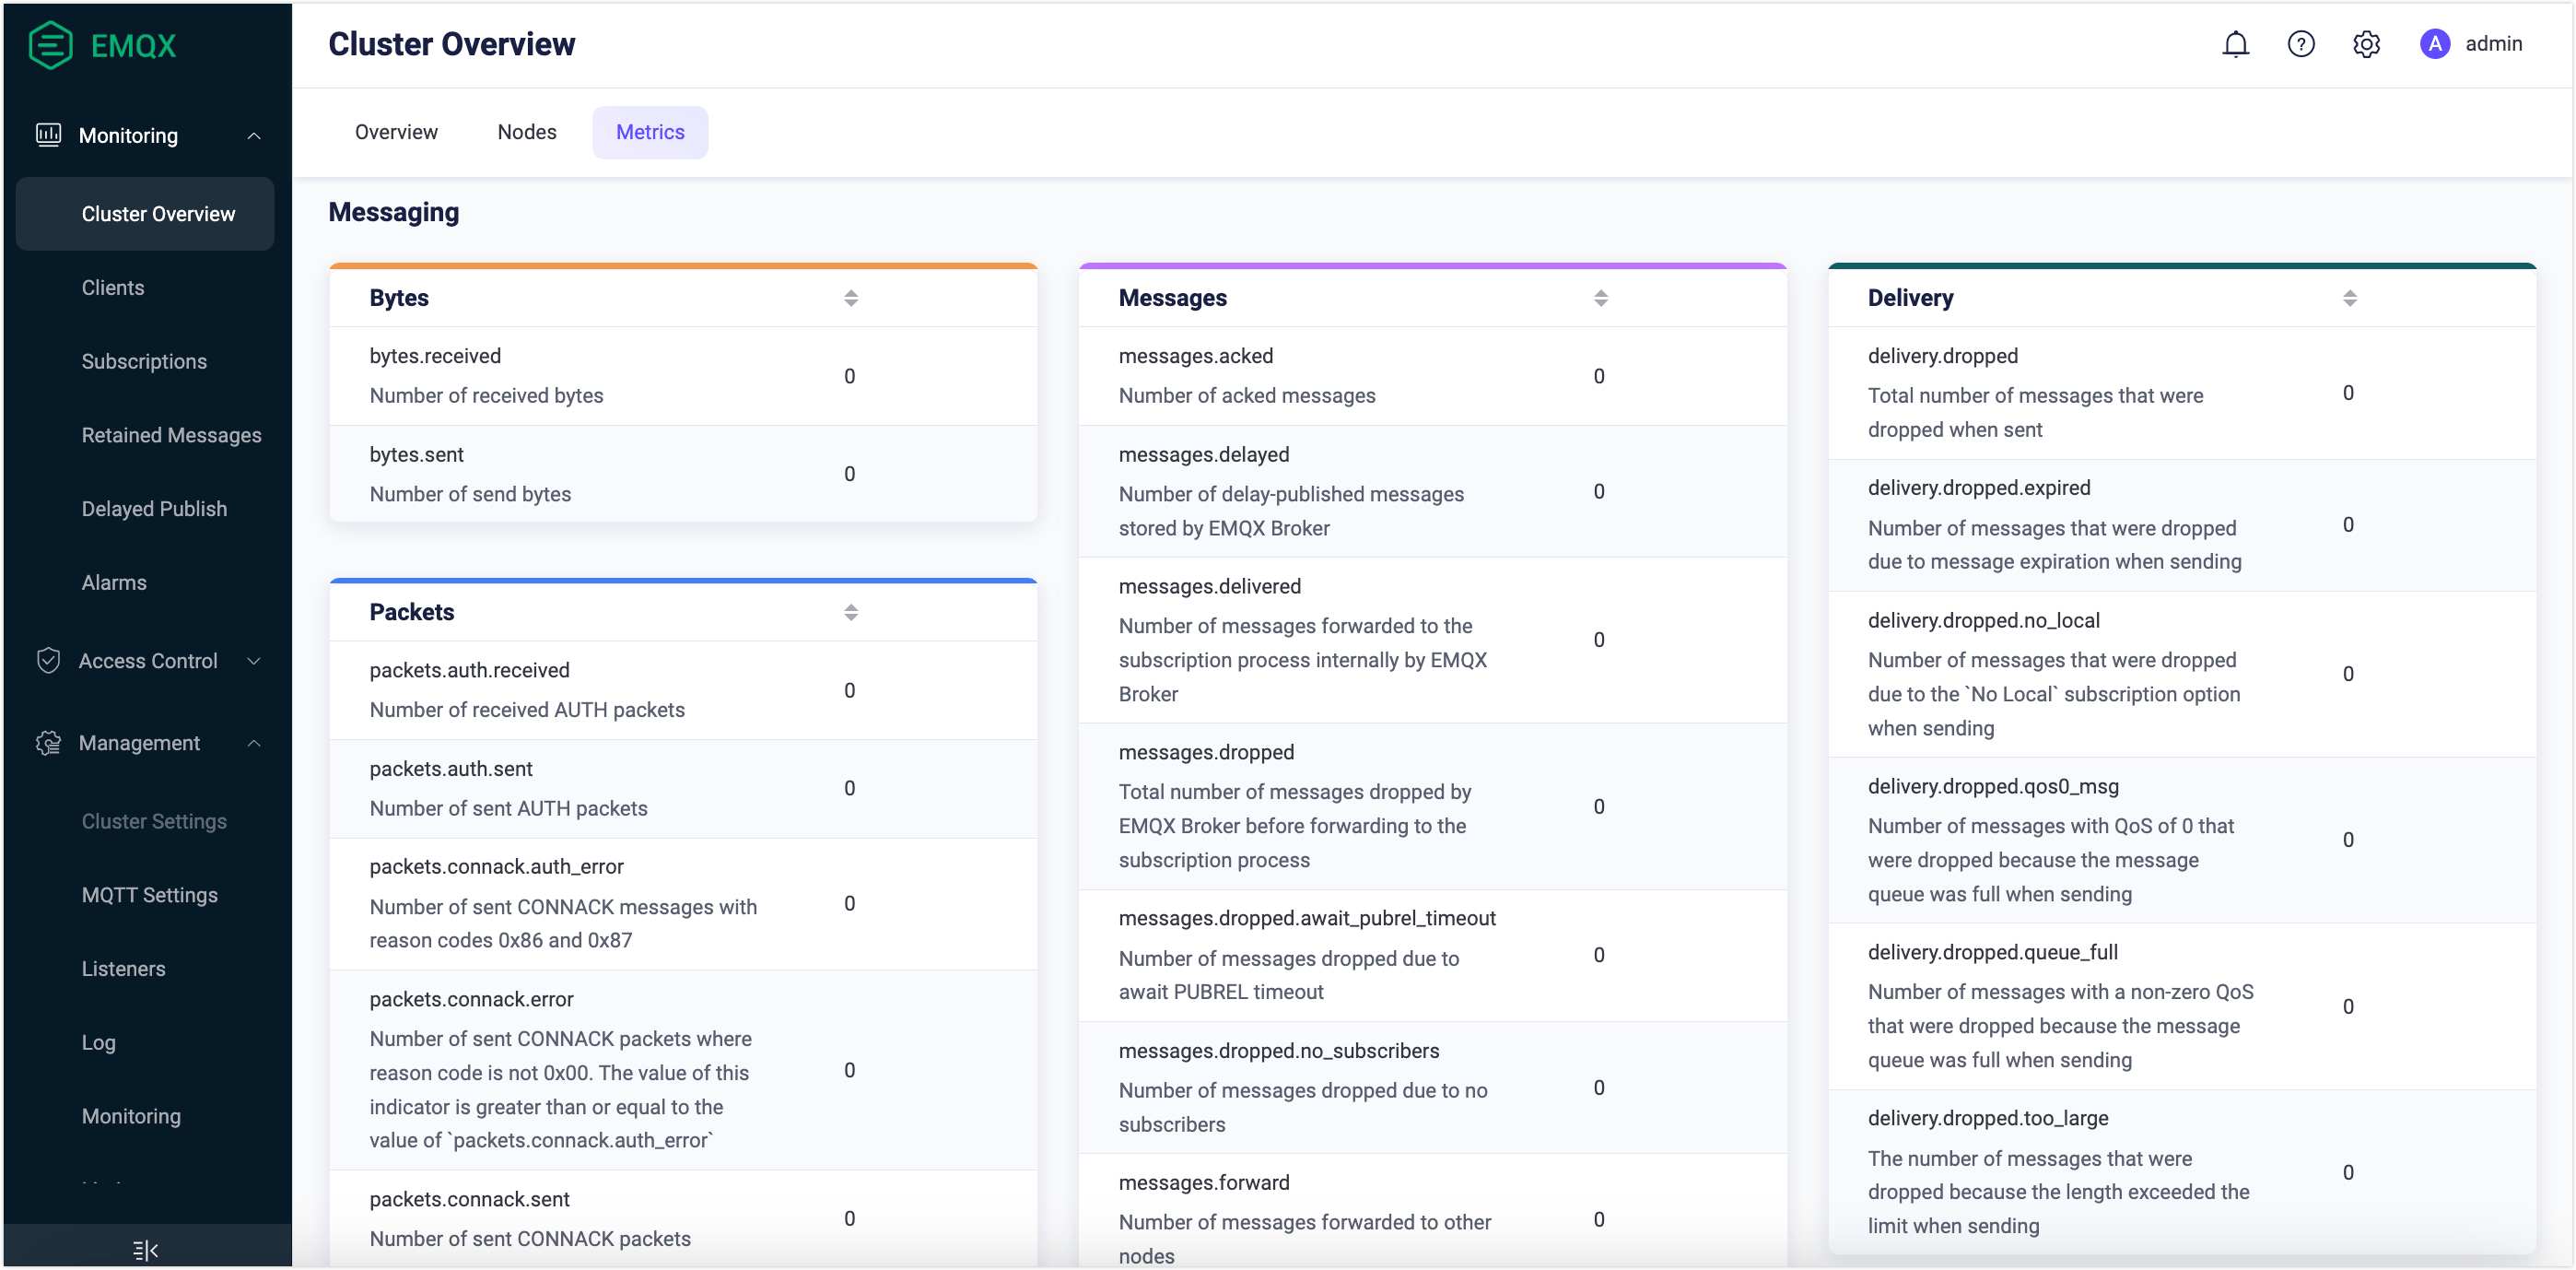Click the Monitoring chart icon in sidebar
Viewport: 2576px width, 1270px height.
pyautogui.click(x=48, y=135)
